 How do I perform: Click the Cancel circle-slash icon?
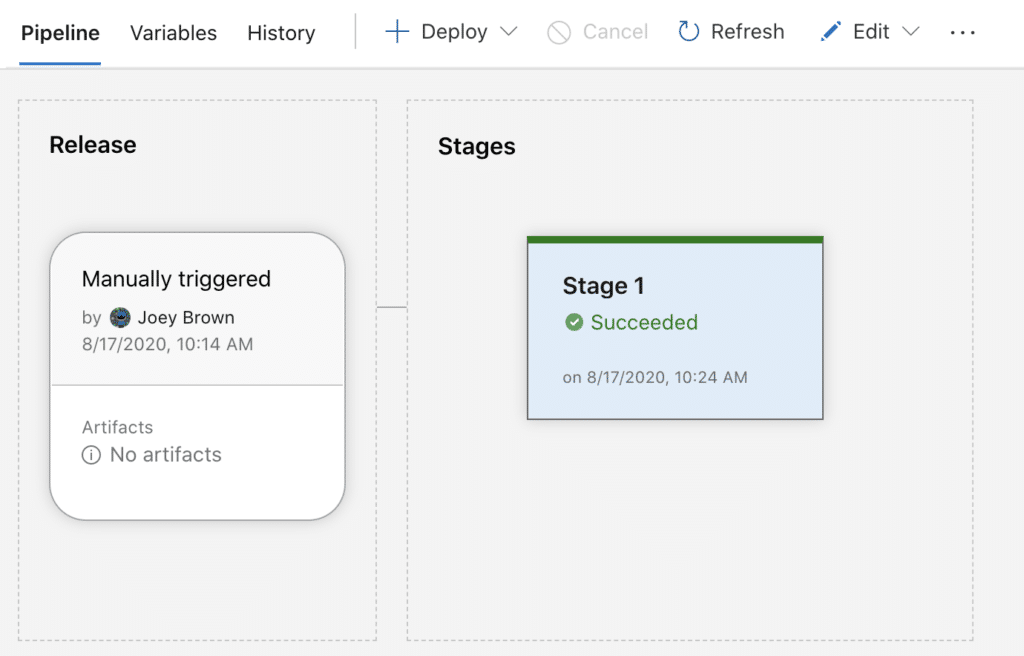click(559, 32)
